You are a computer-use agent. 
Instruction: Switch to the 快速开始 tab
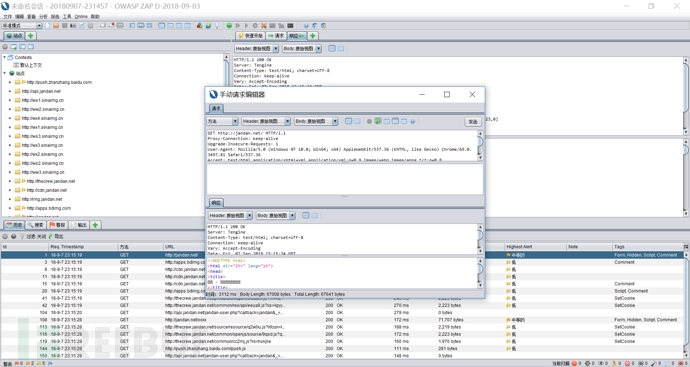click(250, 36)
